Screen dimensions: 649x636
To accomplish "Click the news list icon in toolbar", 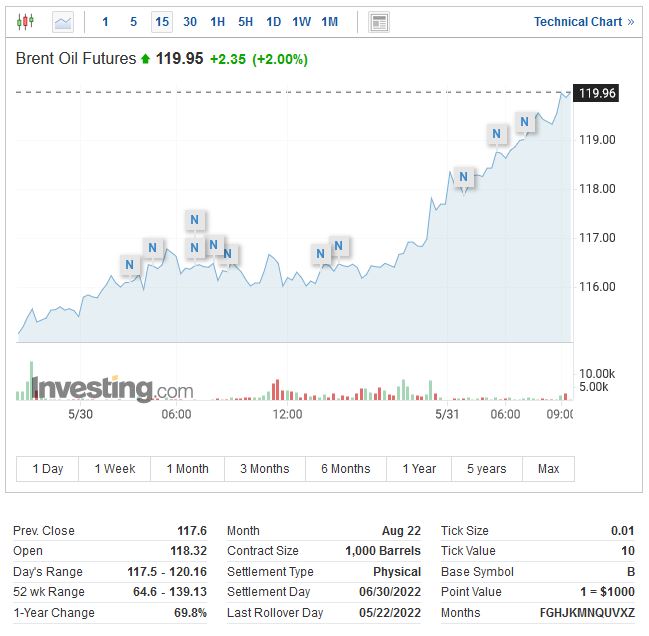I will coord(379,21).
